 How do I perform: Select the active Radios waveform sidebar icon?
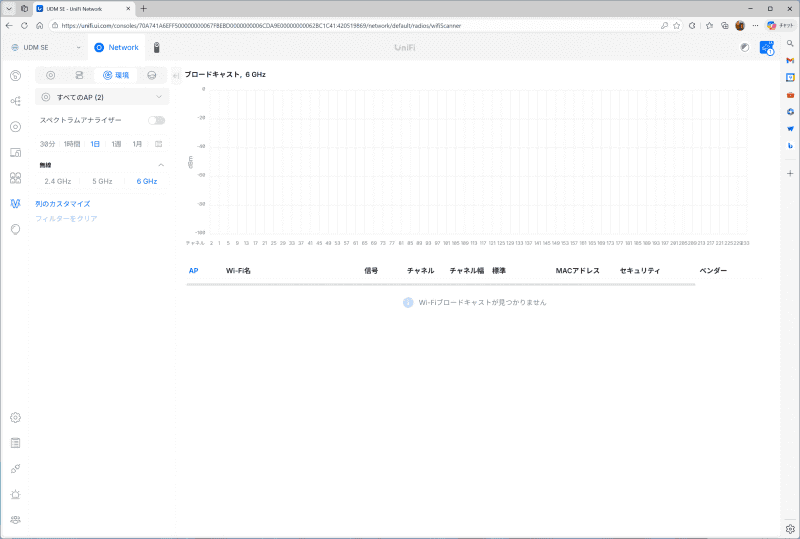point(15,204)
